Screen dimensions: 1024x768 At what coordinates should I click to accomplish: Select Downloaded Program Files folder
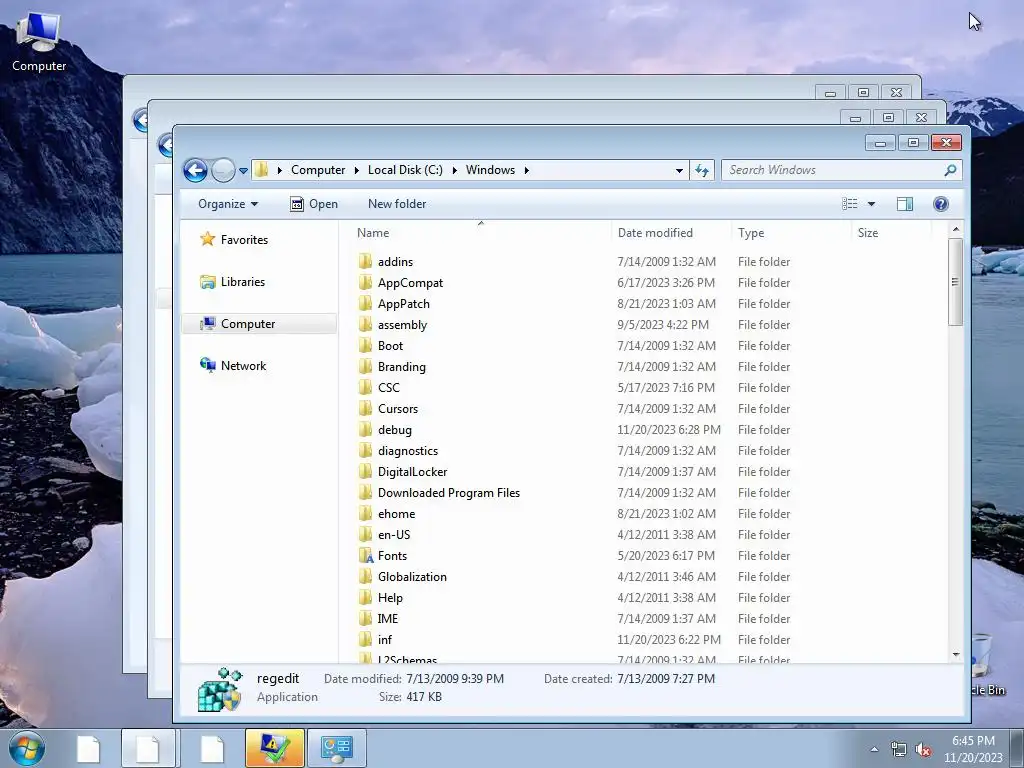coord(449,492)
